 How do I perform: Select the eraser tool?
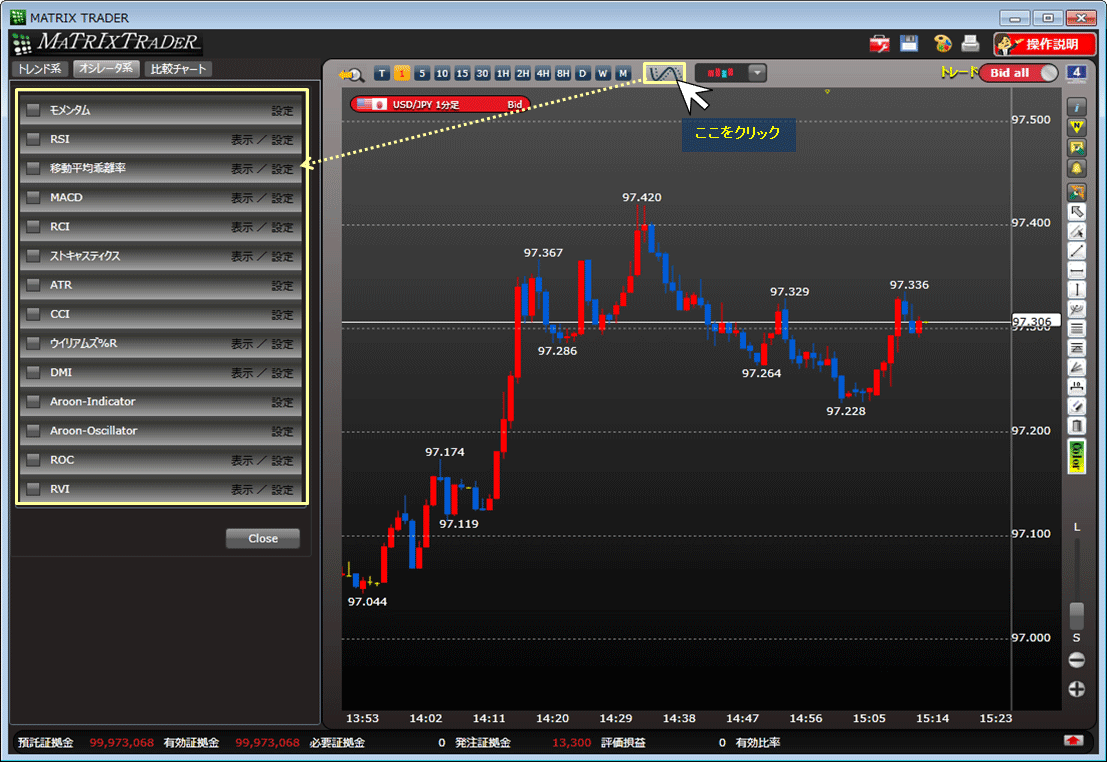tap(1076, 406)
